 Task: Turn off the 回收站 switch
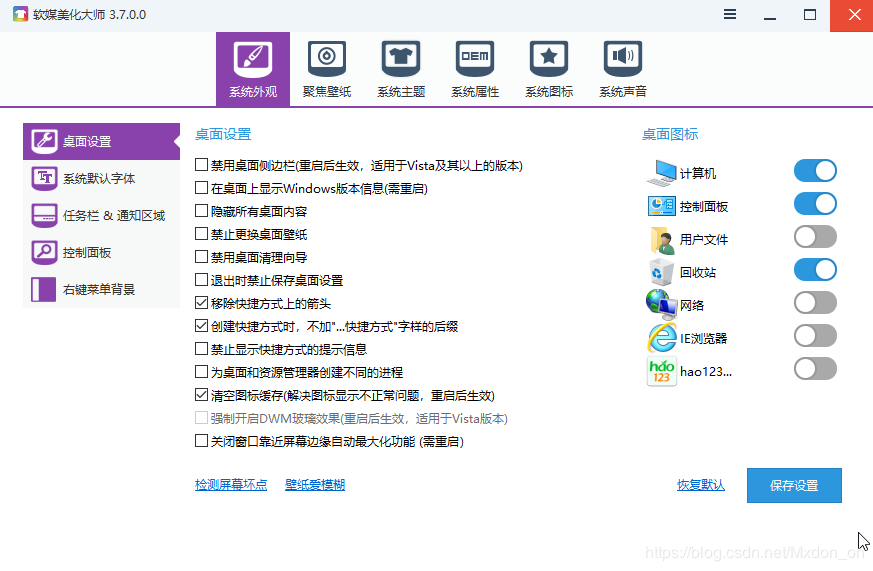pos(815,270)
